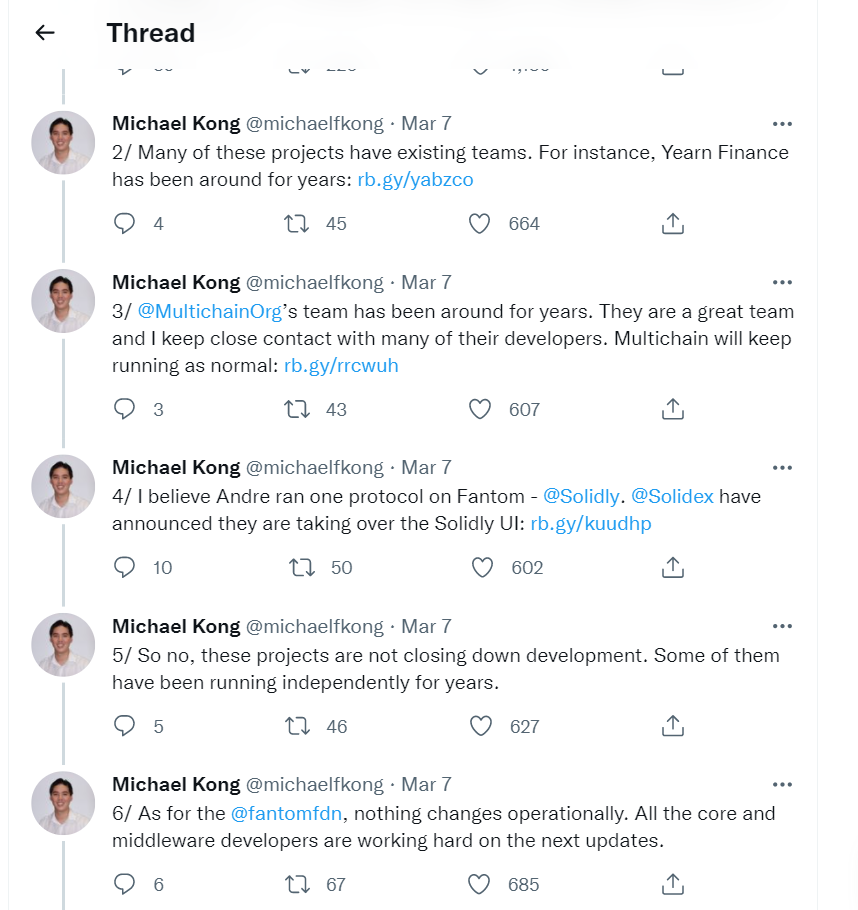Like the 2/ tweet with 664 likes
Screen dimensions: 858x910
tap(480, 223)
